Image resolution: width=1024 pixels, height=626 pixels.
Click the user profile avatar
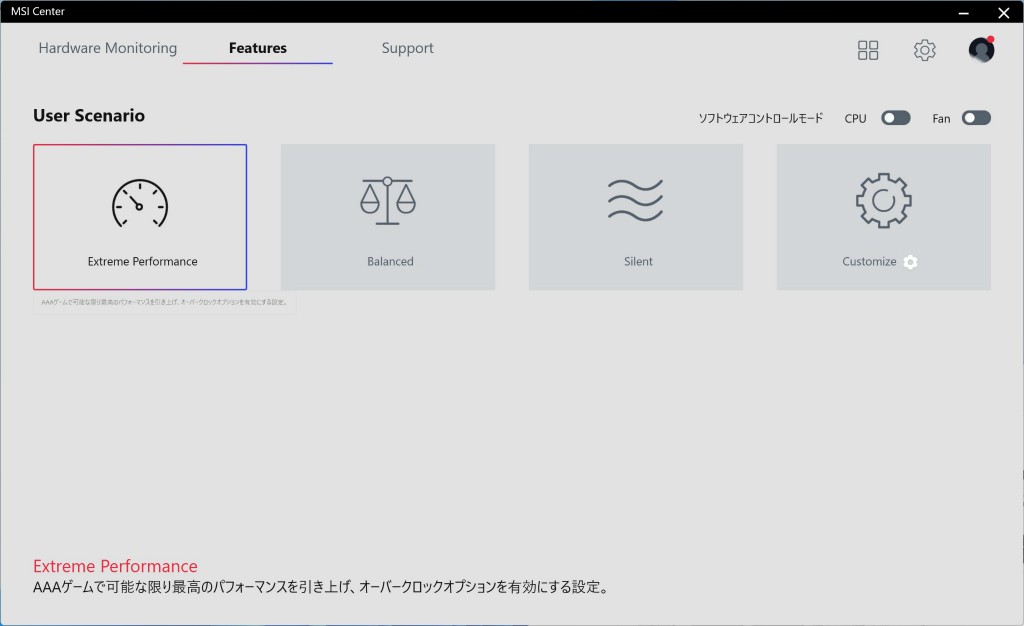(981, 50)
